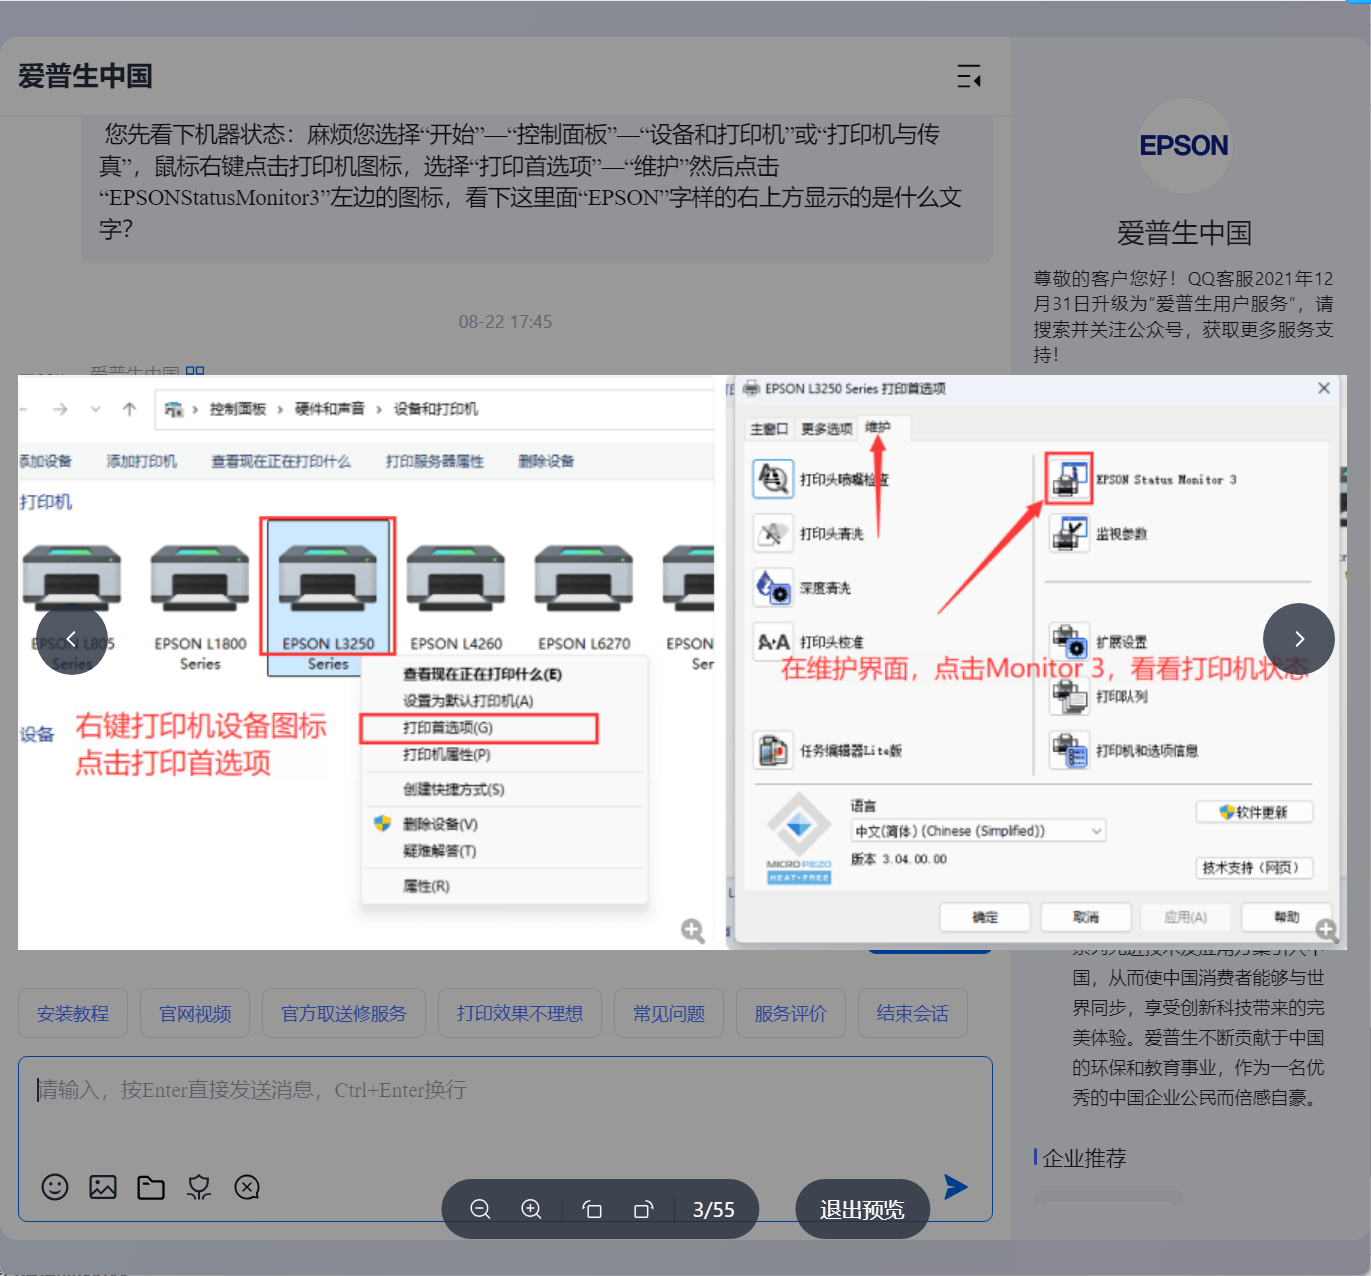This screenshot has height=1276, width=1371.
Task: Expand the 语言 language dropdown
Action: (978, 831)
